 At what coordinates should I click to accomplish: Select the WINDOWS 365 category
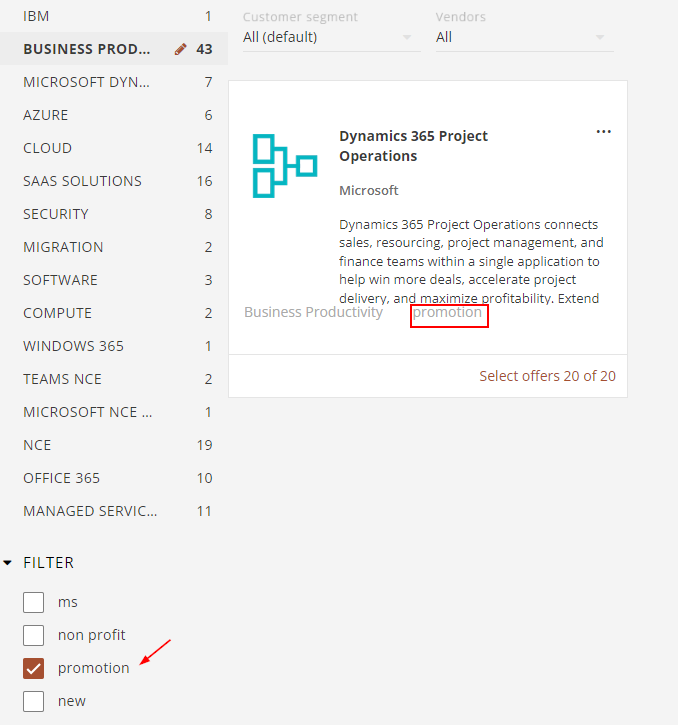coord(114,346)
